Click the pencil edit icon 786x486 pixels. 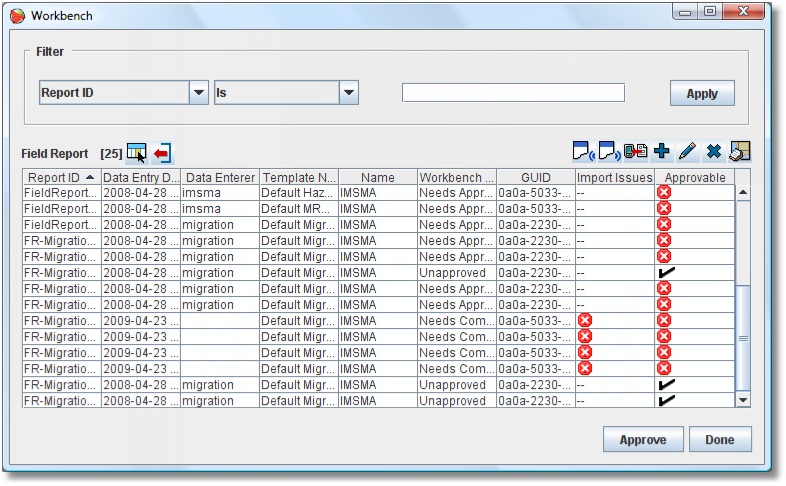687,151
